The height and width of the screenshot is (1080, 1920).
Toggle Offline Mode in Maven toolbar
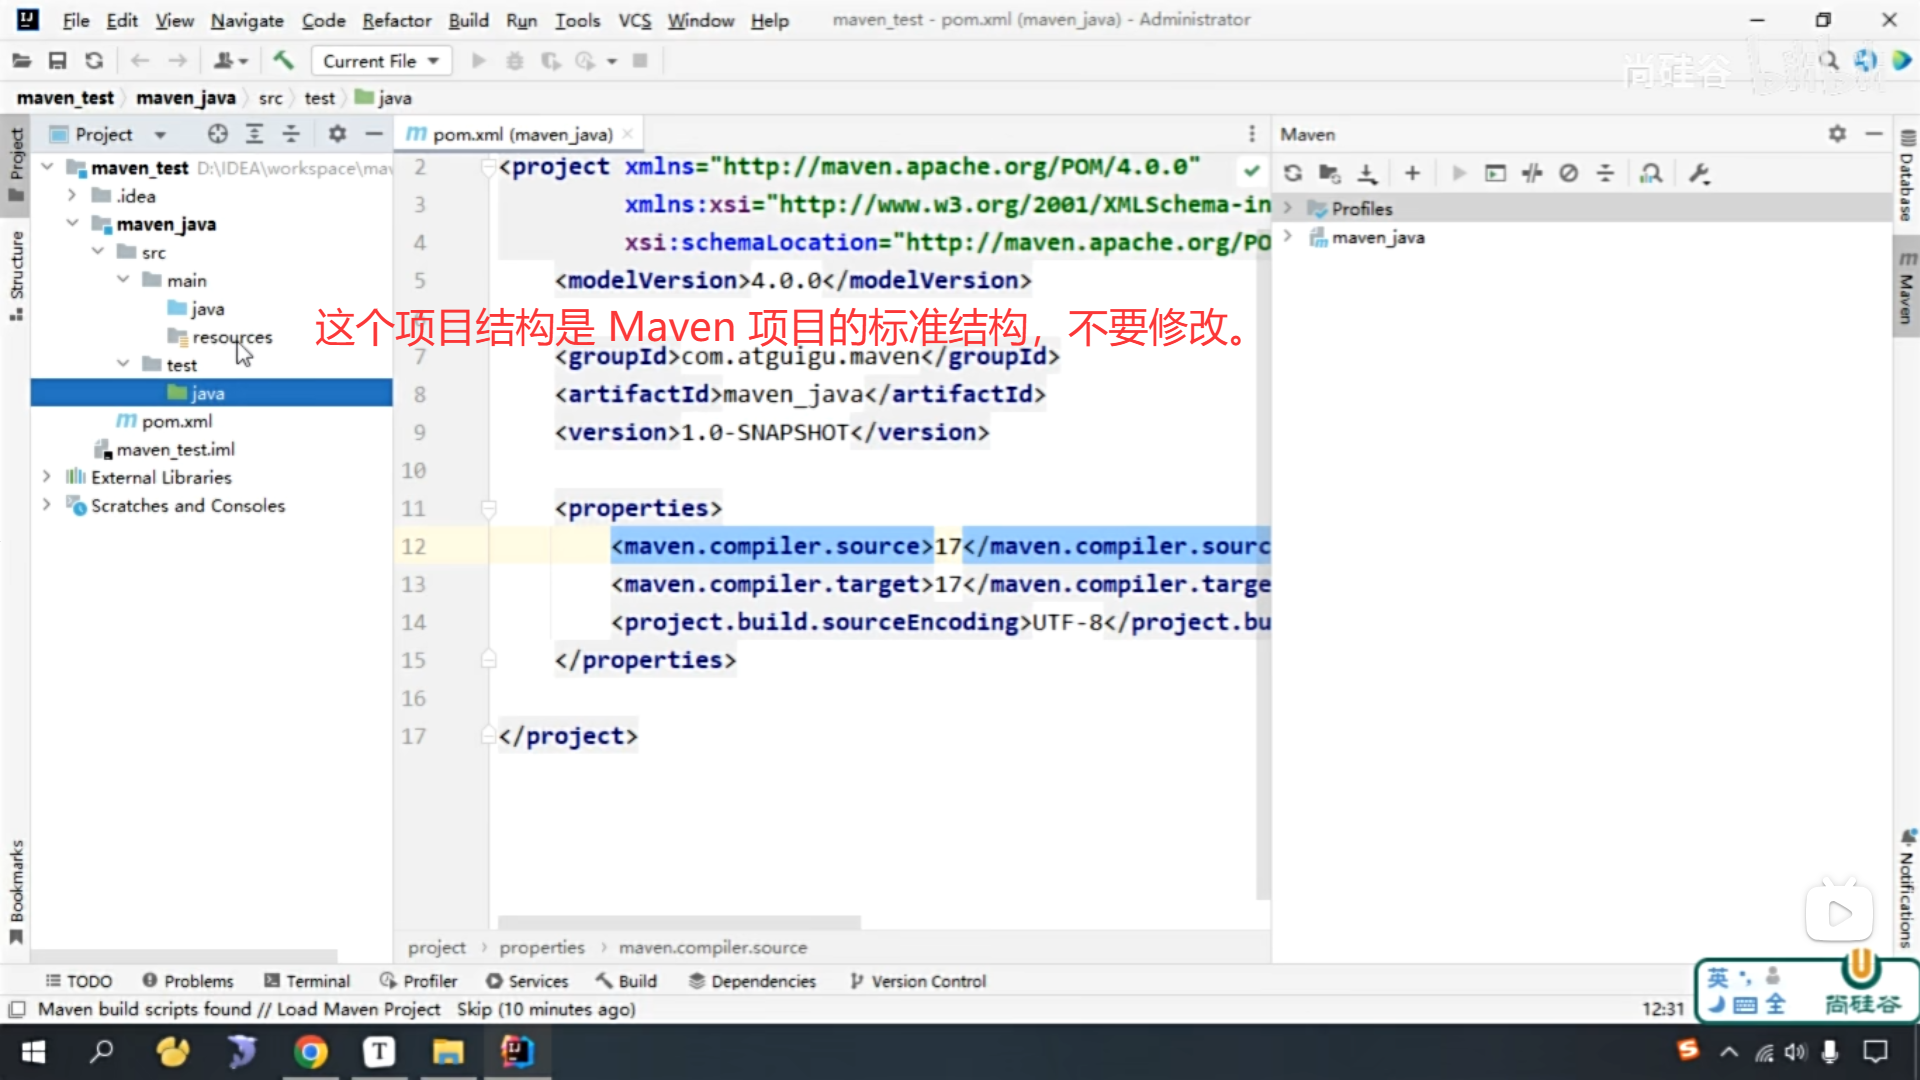click(x=1532, y=174)
